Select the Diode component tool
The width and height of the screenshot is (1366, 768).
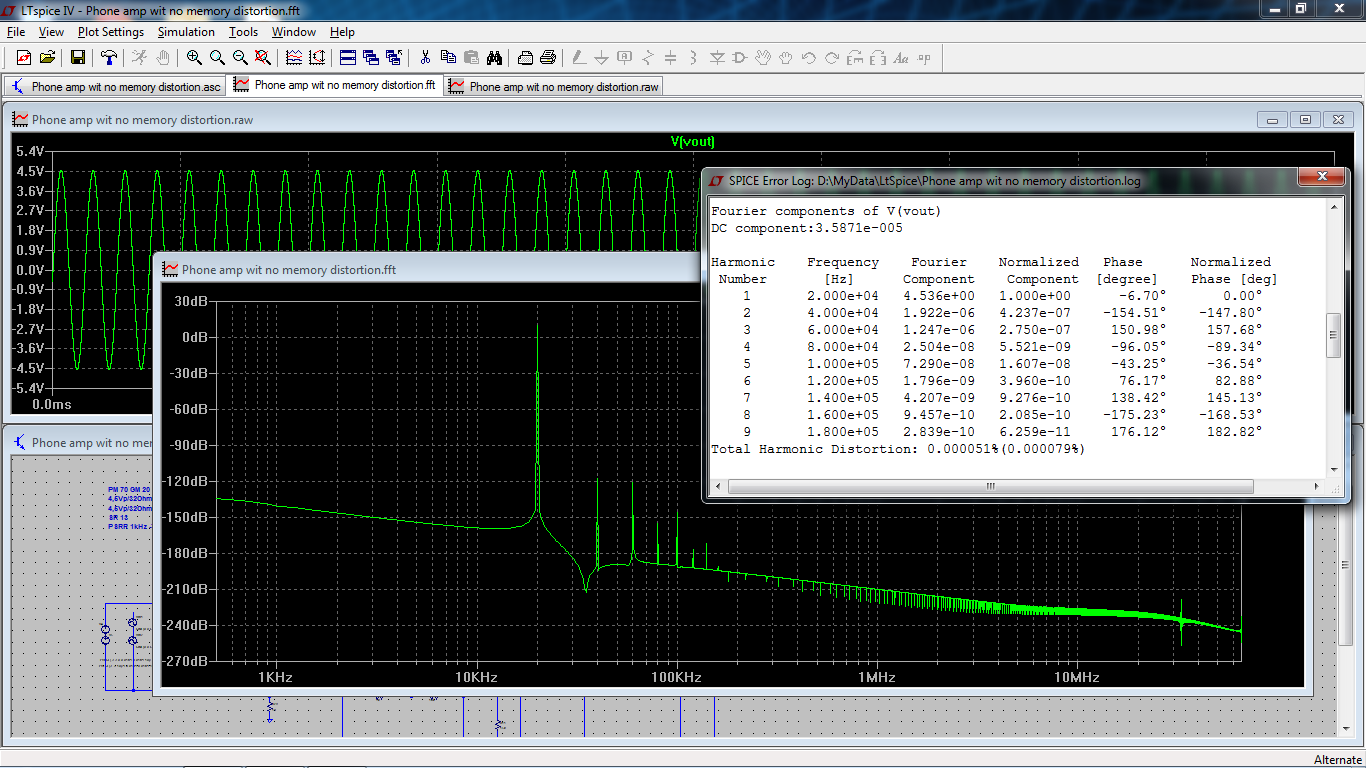[x=717, y=57]
